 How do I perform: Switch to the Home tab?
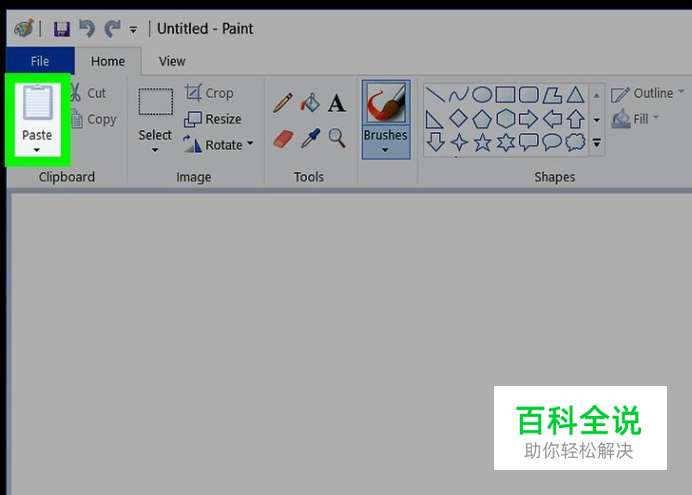(108, 61)
